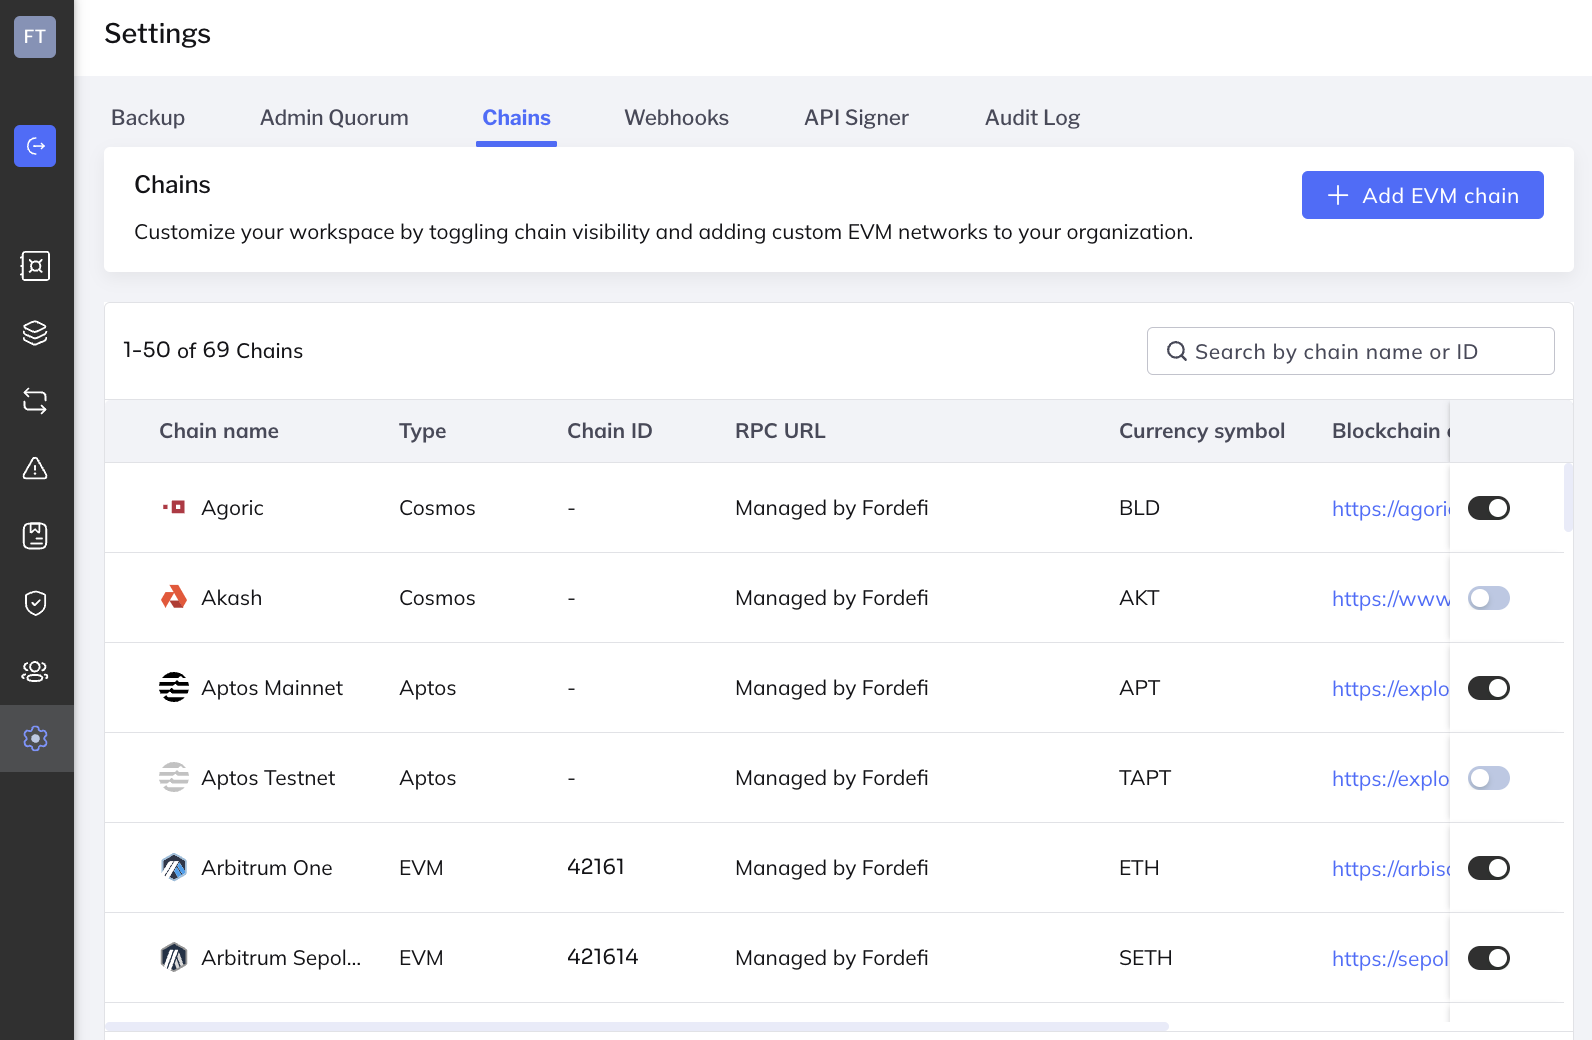Screen dimensions: 1592x1040
Task: Toggle off Arbitrum Sepolia chain
Action: click(x=1489, y=958)
